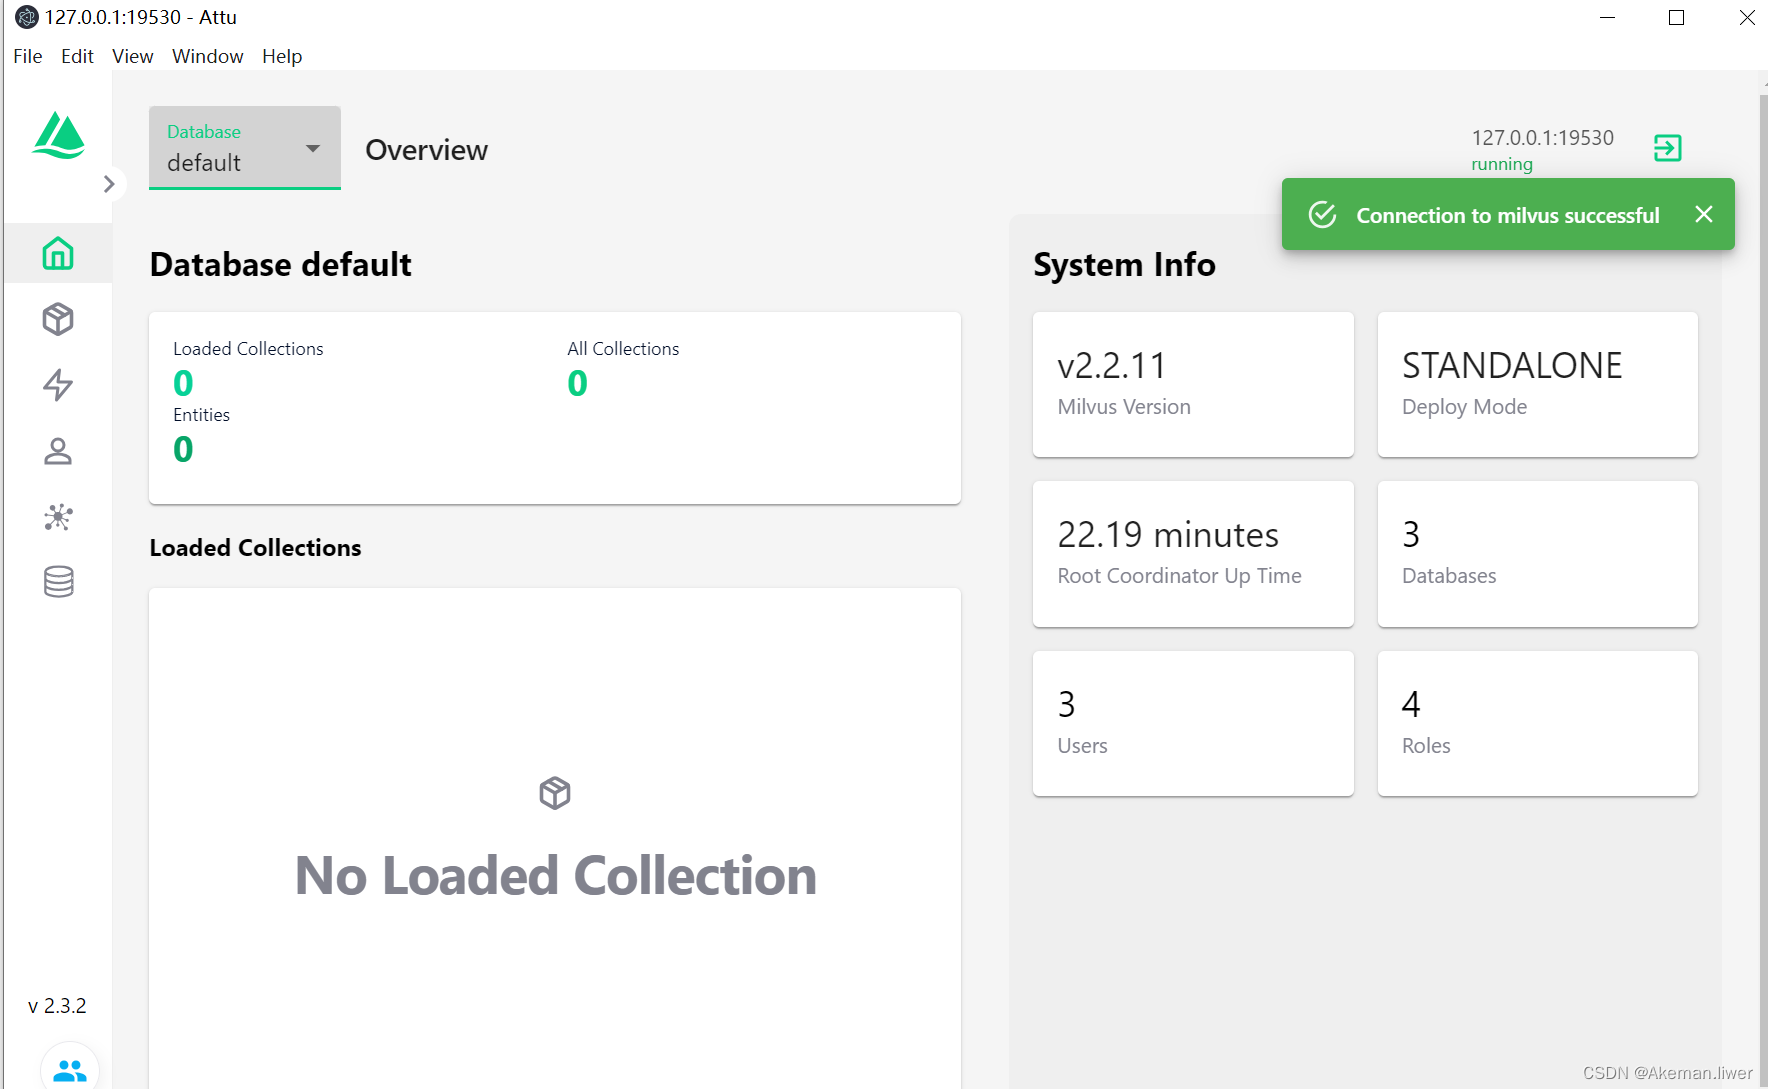Open the System View network icon

58,517
